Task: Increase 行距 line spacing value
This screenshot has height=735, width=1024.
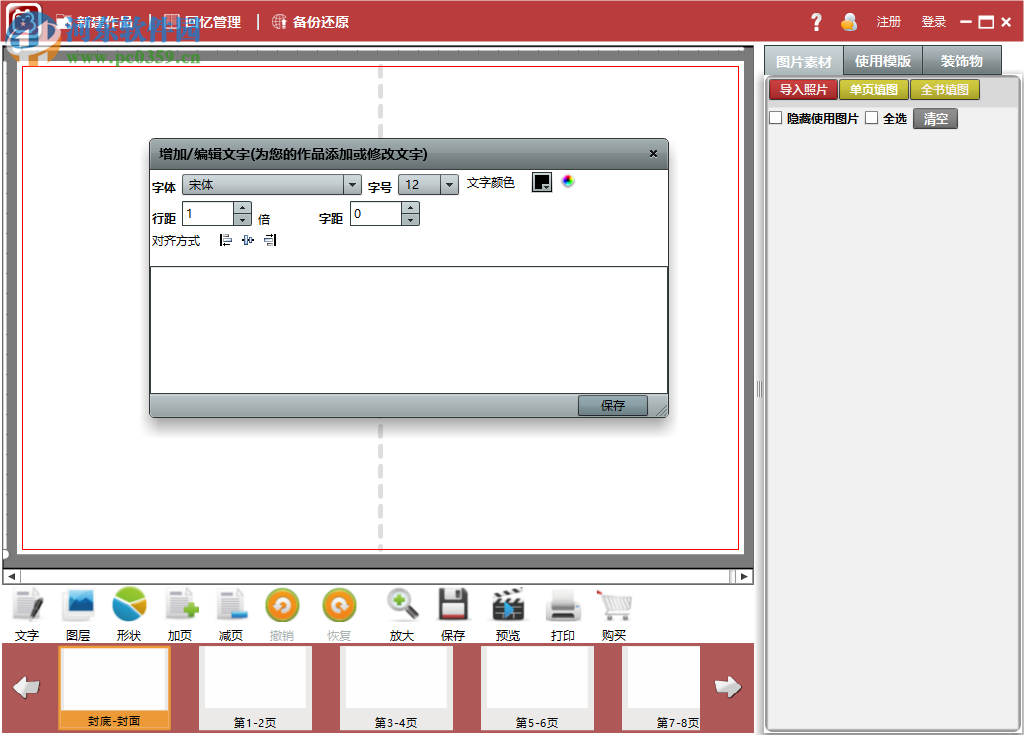Action: 242,208
